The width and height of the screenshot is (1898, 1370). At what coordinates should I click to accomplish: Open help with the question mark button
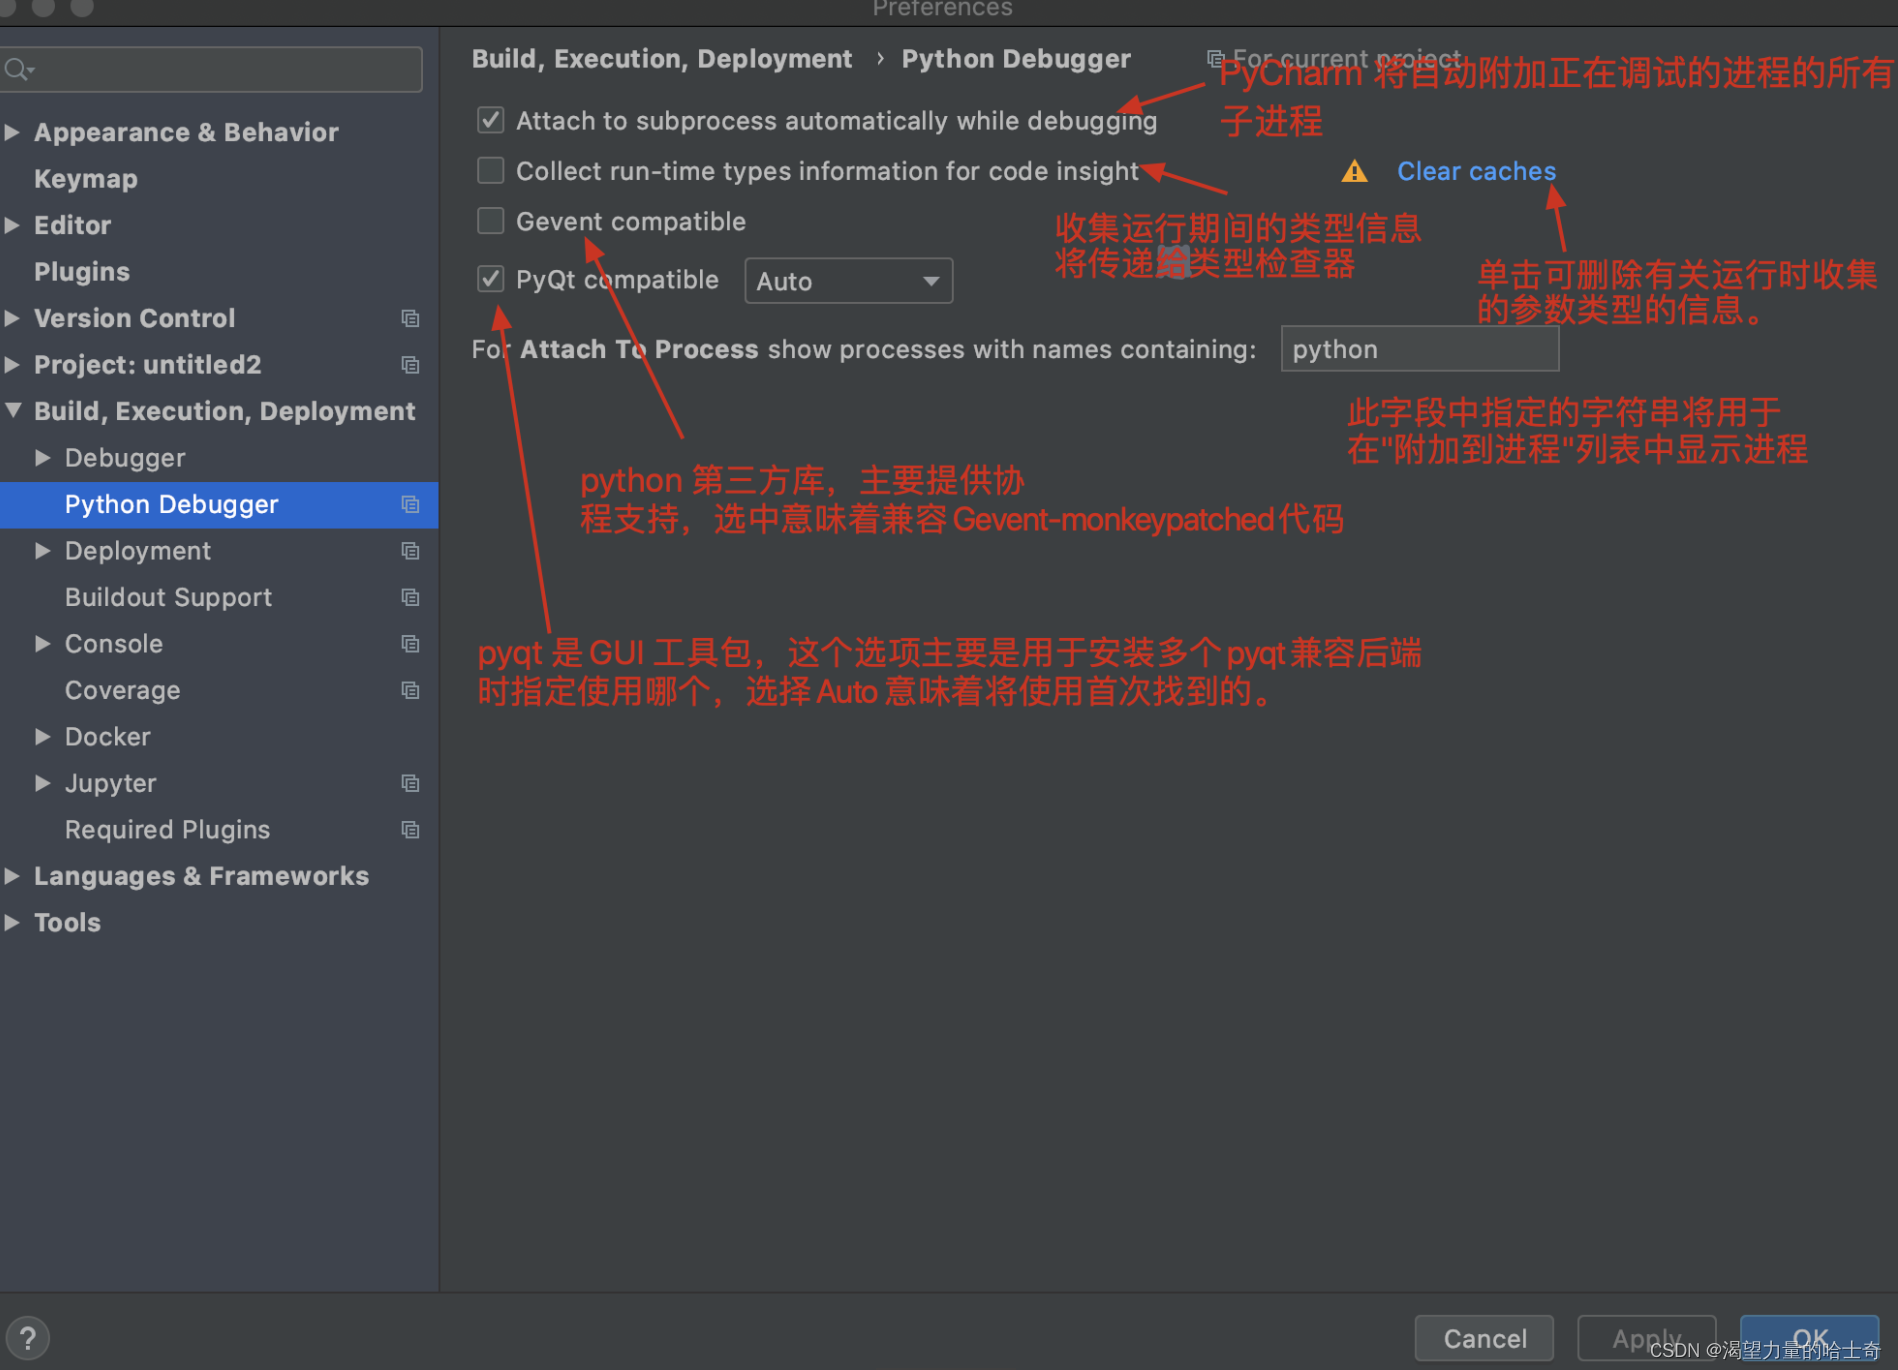pyautogui.click(x=28, y=1338)
